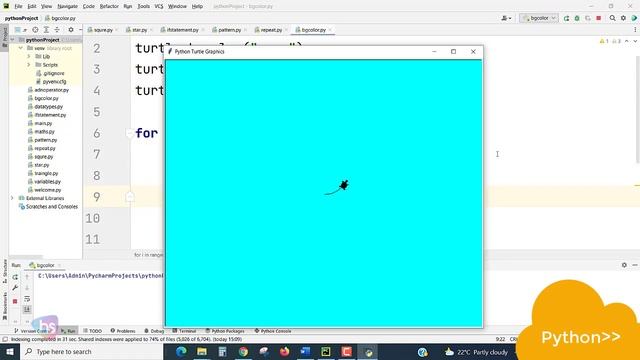Open the VCS menu
Viewport: 640px width, 360px height.
[x=159, y=7]
